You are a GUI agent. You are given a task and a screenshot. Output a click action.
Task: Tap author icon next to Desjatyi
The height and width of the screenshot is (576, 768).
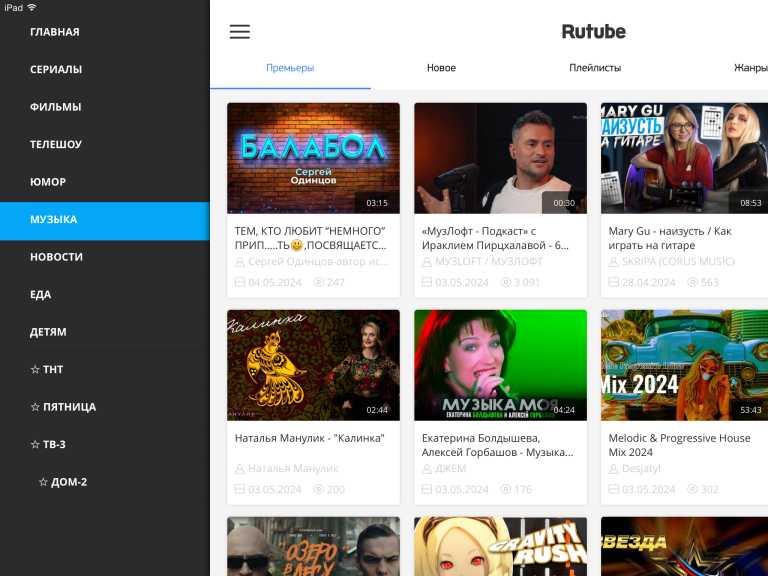tap(613, 469)
